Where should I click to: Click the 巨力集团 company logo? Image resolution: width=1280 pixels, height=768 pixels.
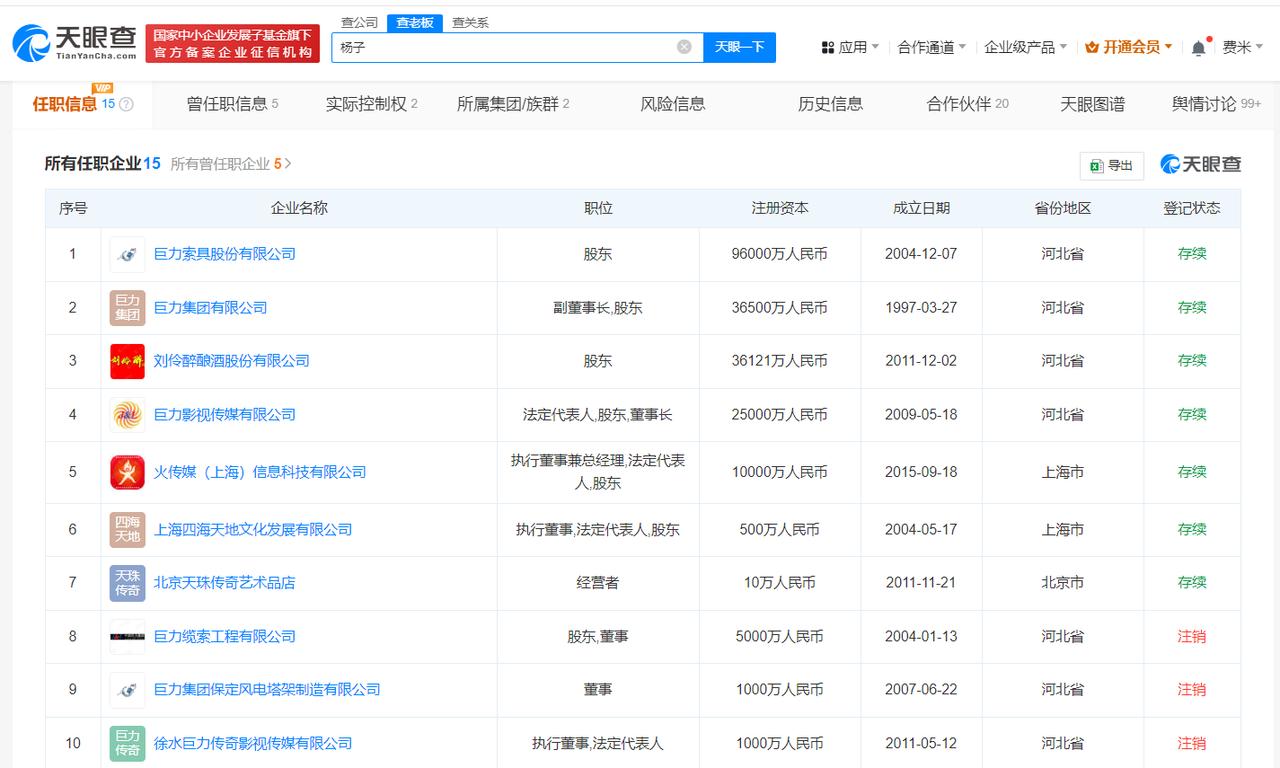pos(127,308)
